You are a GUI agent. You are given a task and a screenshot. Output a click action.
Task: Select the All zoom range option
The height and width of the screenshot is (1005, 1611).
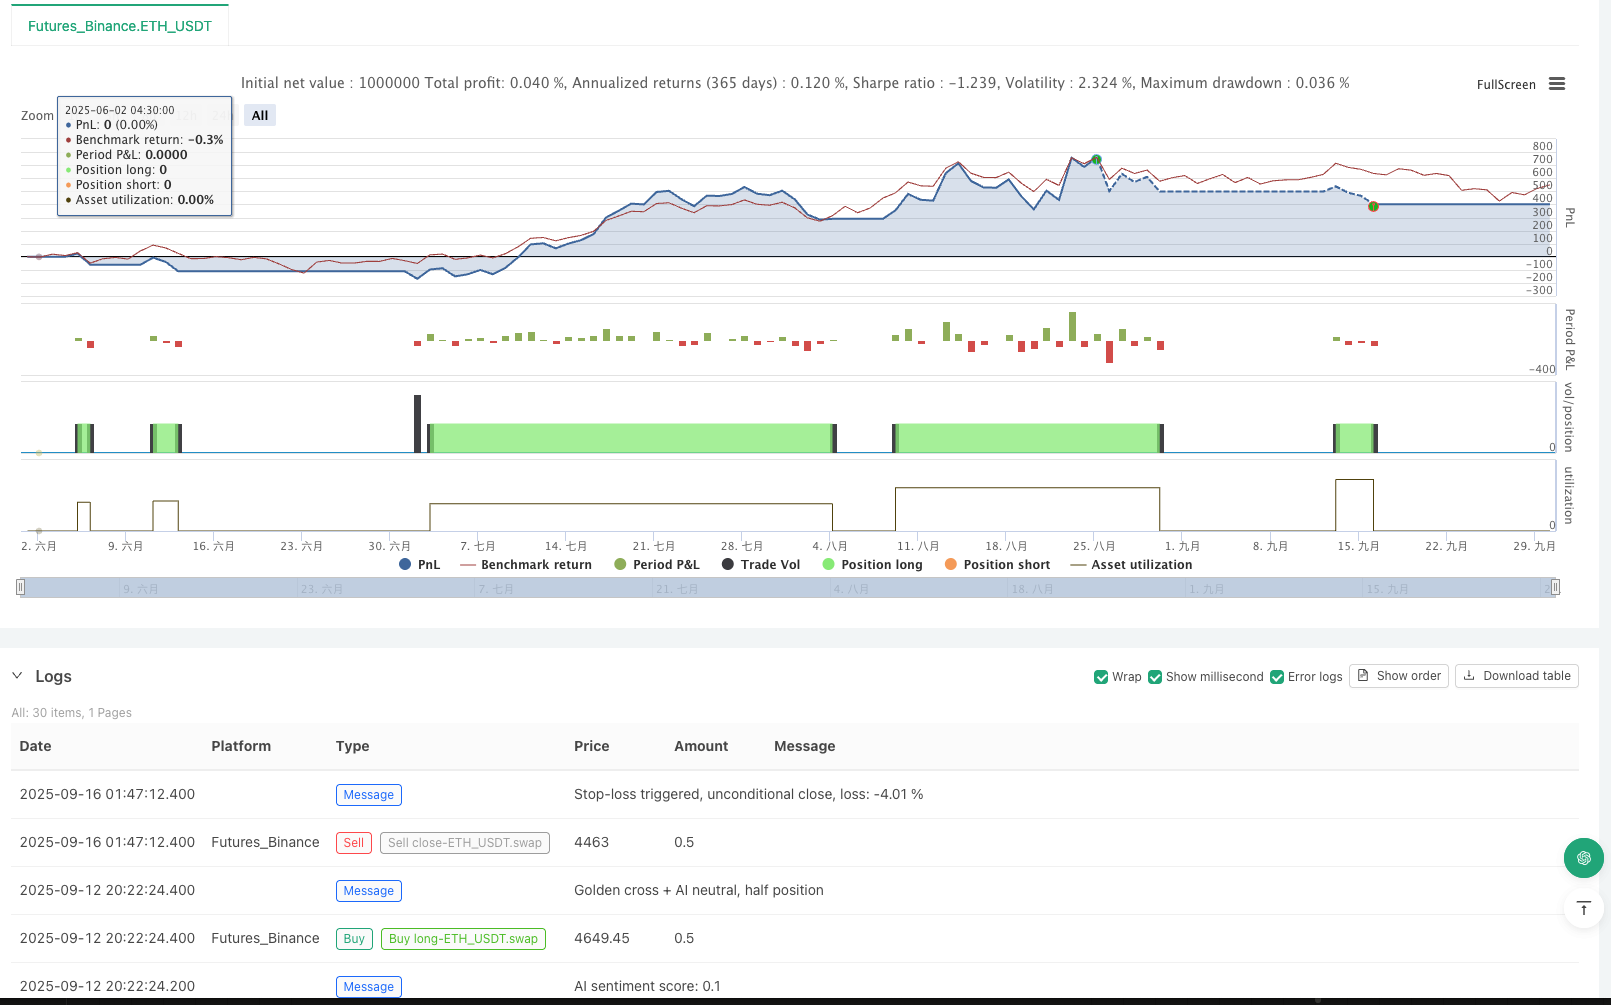click(x=259, y=114)
